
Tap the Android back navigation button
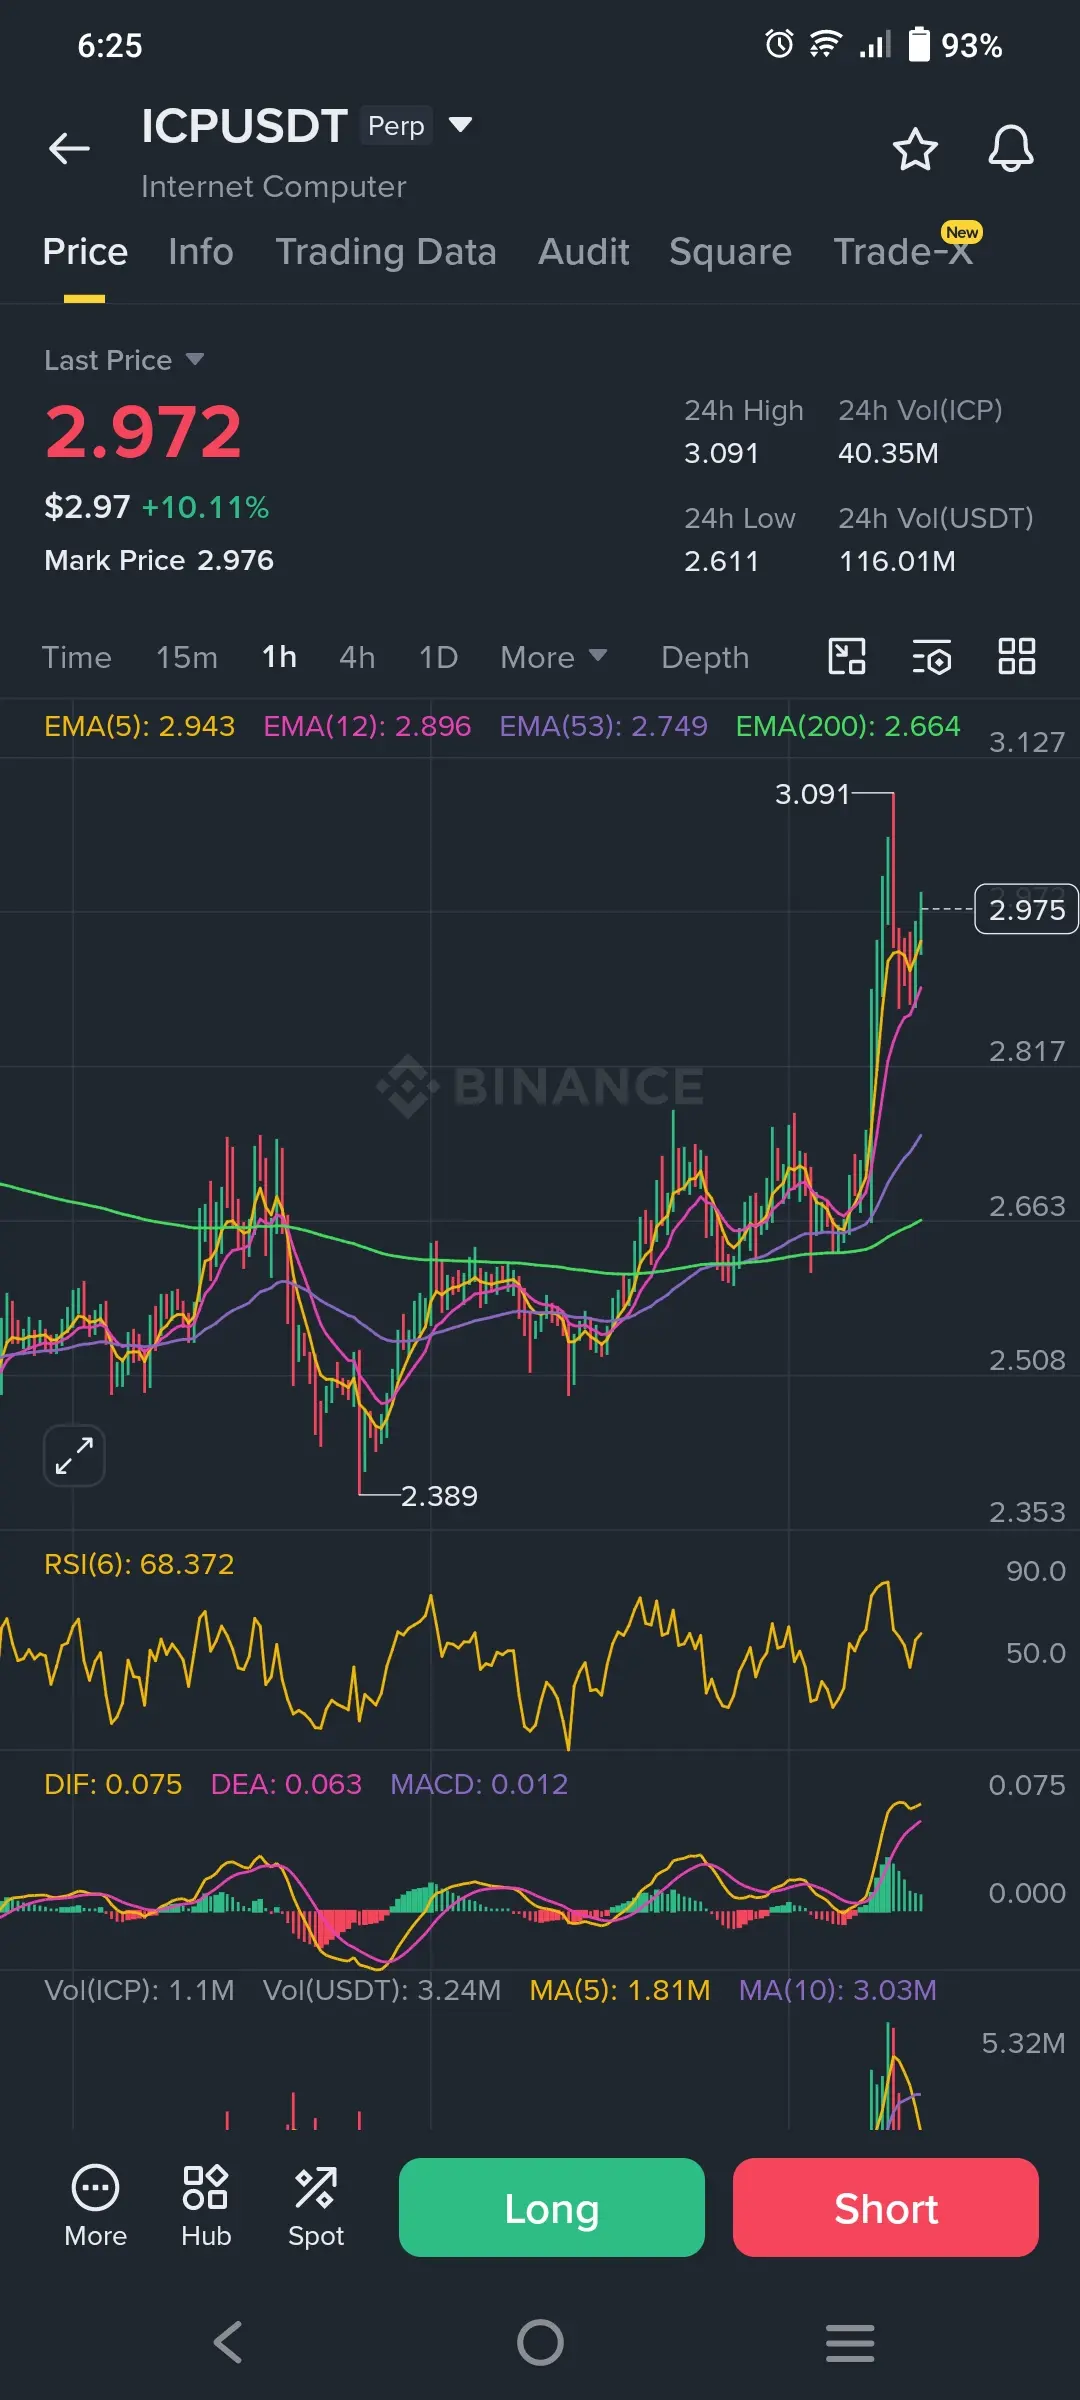(x=229, y=2342)
